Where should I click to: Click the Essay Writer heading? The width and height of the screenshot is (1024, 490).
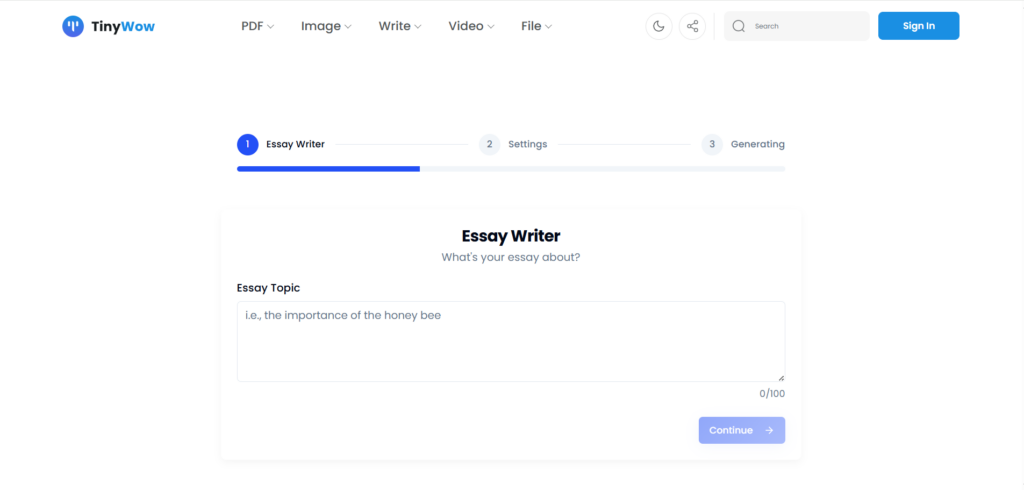click(x=511, y=236)
